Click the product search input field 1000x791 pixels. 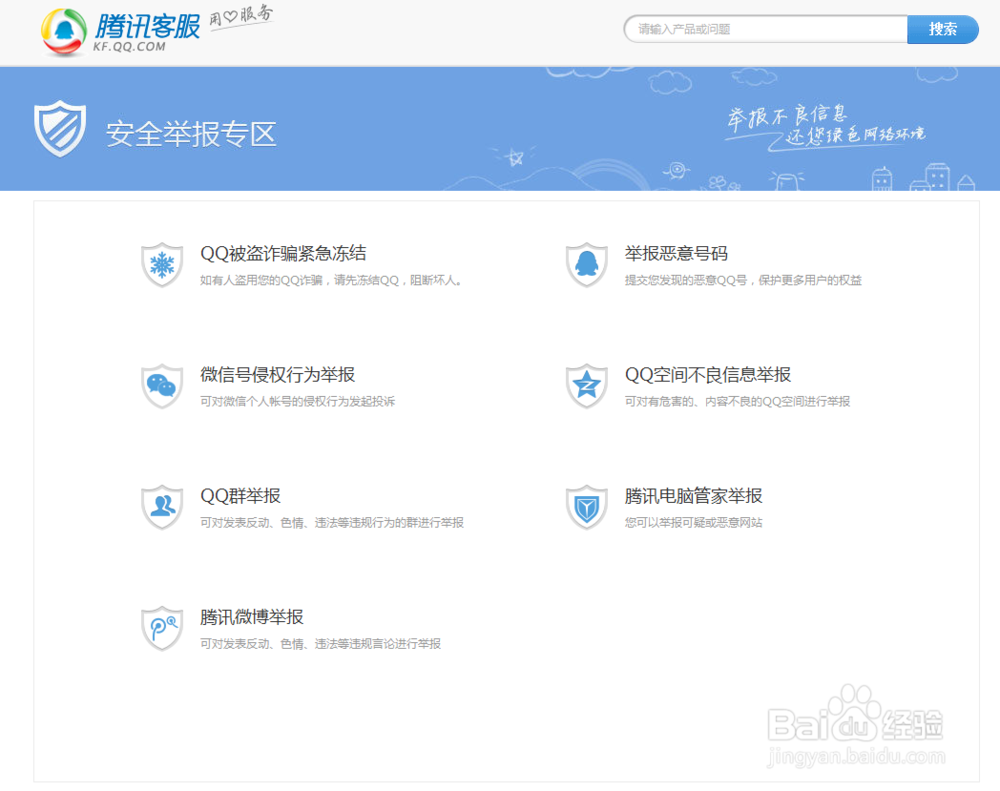(765, 29)
